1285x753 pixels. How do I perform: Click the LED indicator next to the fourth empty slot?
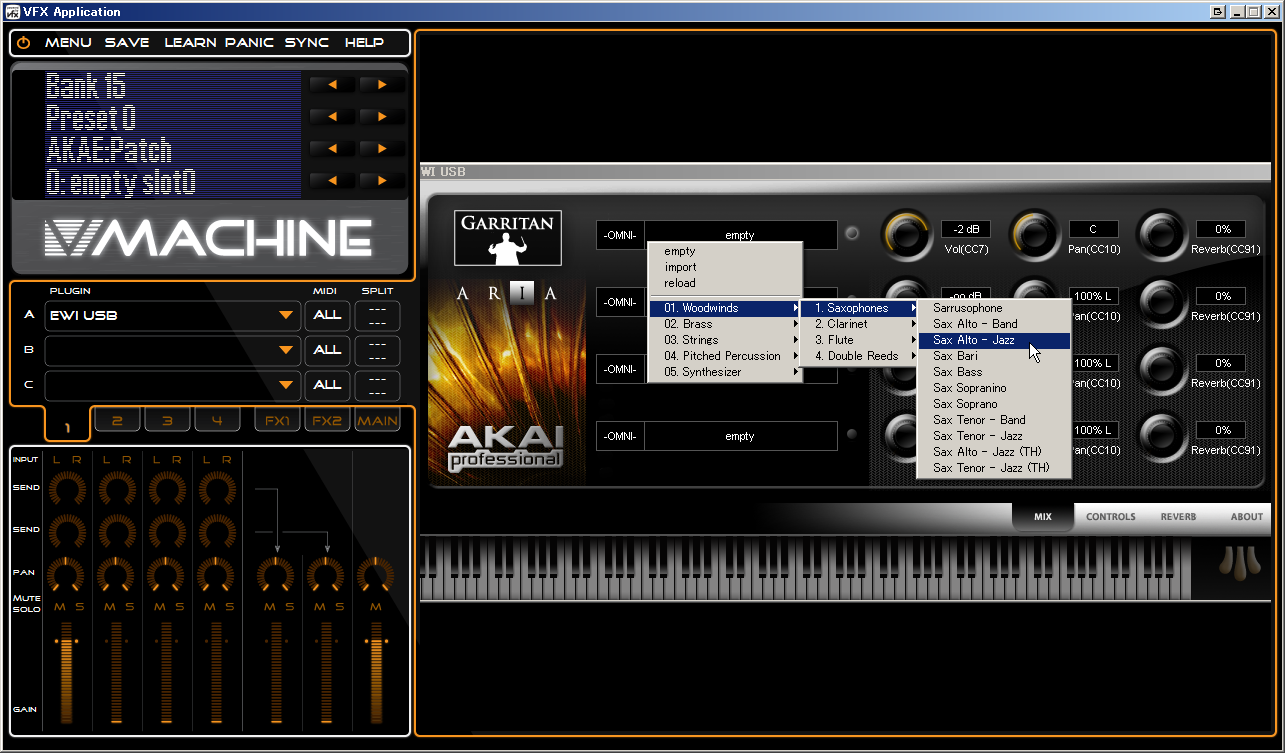[x=852, y=435]
